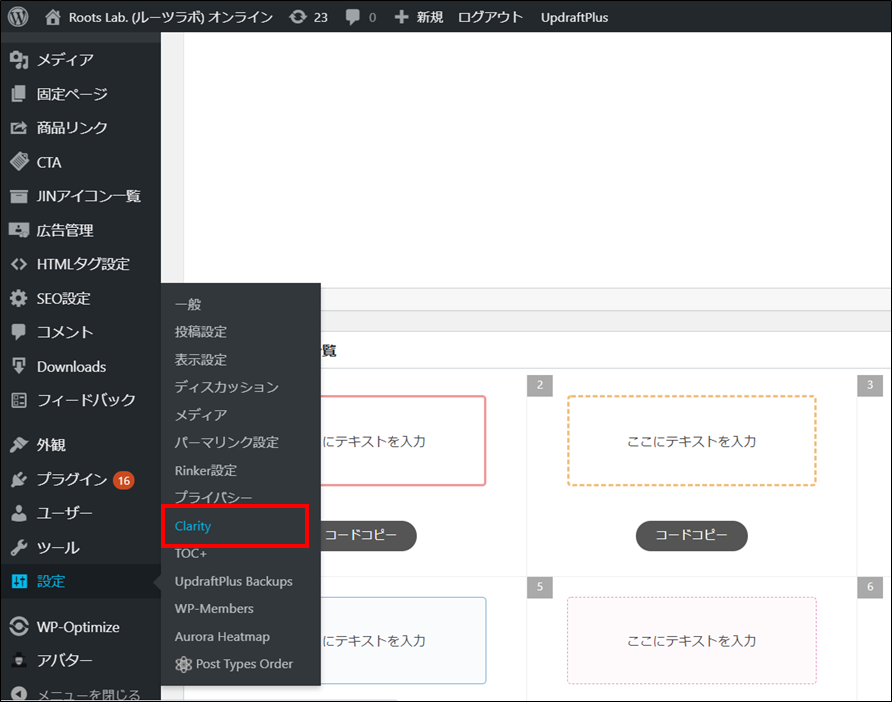The height and width of the screenshot is (702, 892).
Task: Click the orange dashed text box
Action: coord(691,441)
